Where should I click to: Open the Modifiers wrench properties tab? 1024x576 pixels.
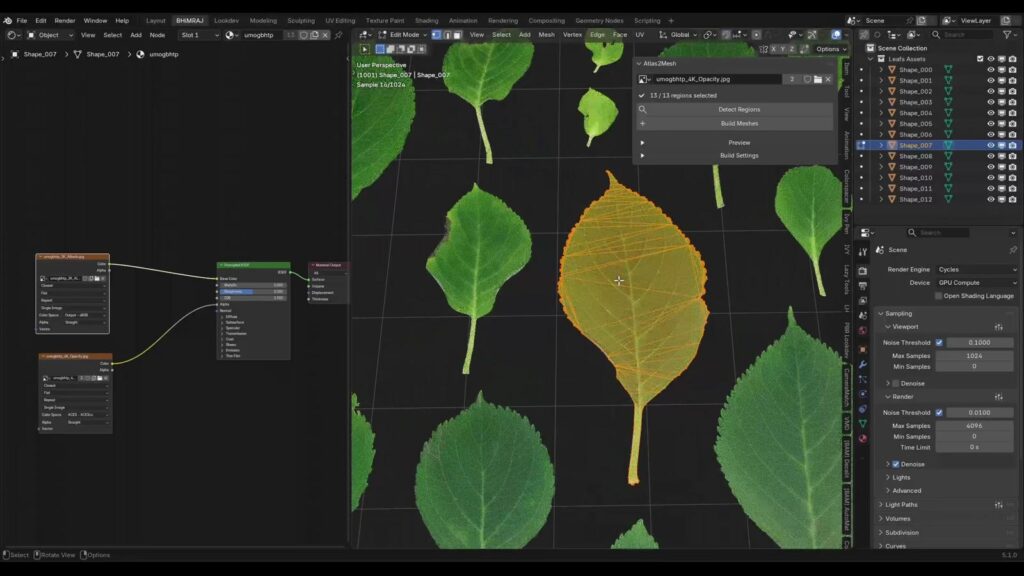863,364
